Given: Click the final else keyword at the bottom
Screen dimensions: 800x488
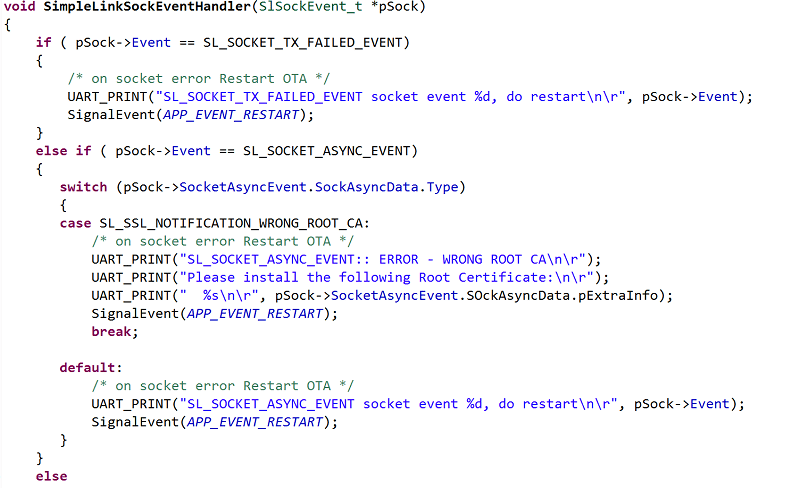Looking at the screenshot, I should (x=51, y=476).
